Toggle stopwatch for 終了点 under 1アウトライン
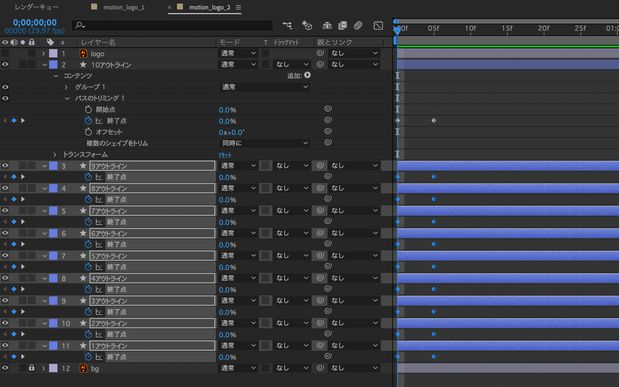 point(88,357)
